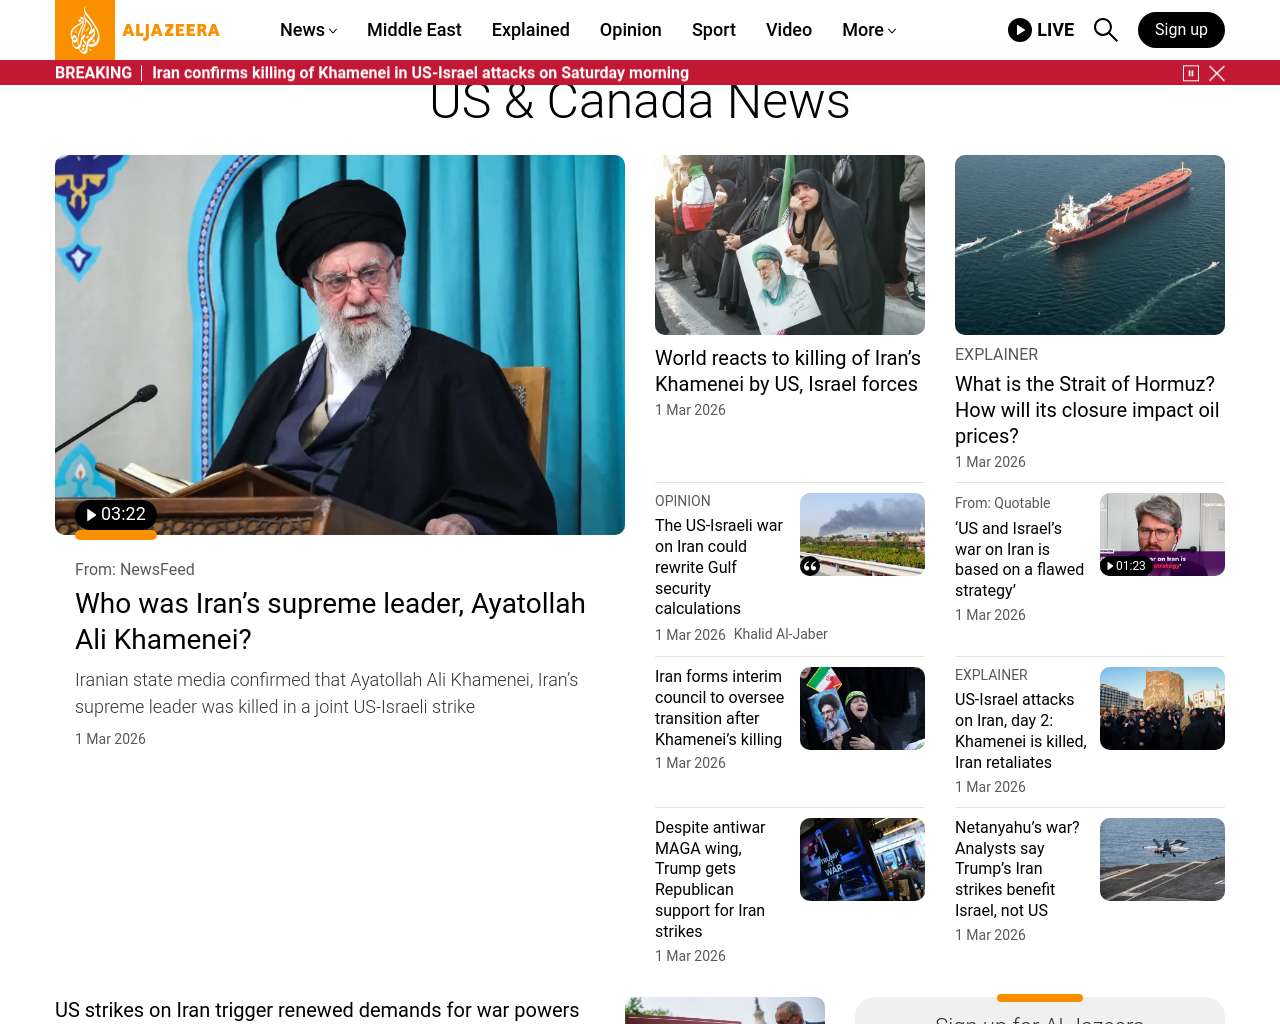Screen dimensions: 1280x1024
Task: Open the Video section
Action: pyautogui.click(x=789, y=30)
